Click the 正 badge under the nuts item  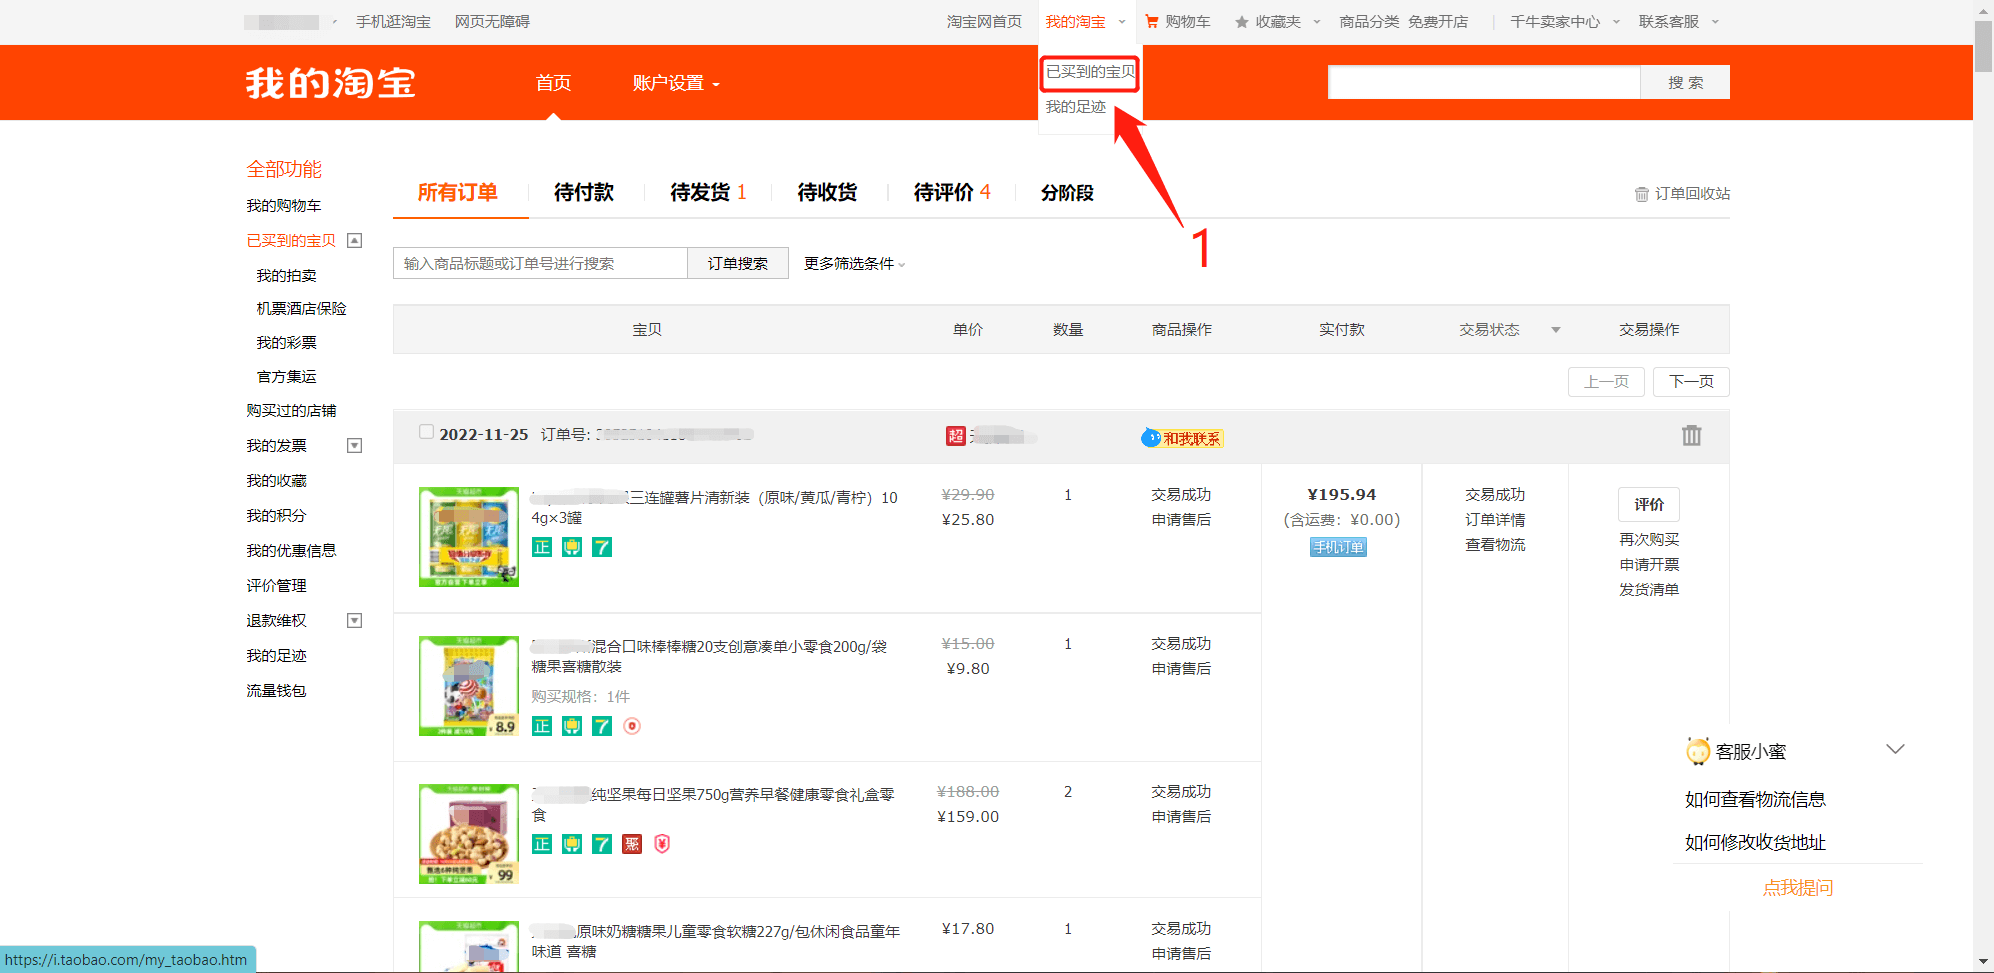[542, 844]
